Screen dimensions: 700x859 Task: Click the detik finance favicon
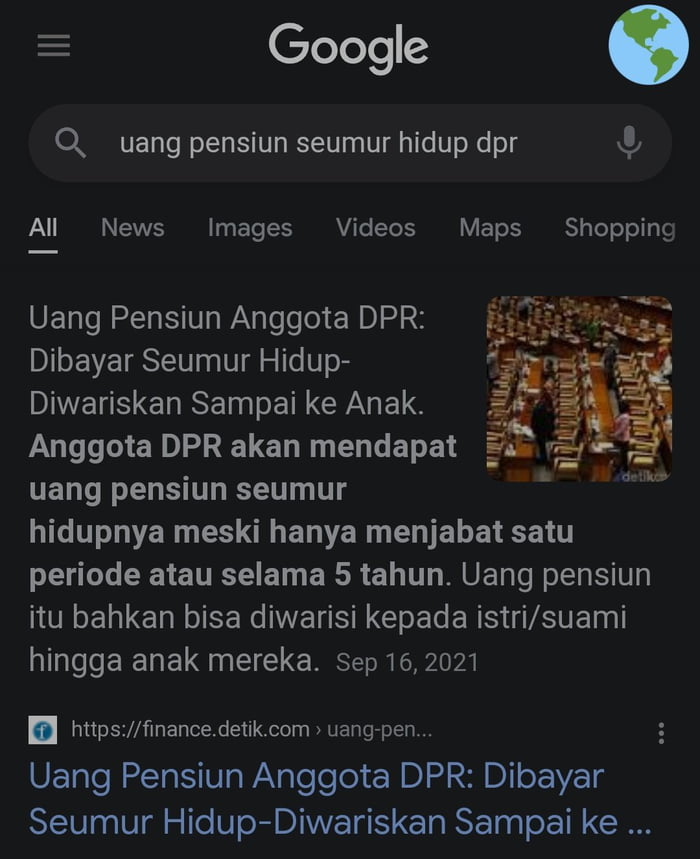tap(43, 730)
